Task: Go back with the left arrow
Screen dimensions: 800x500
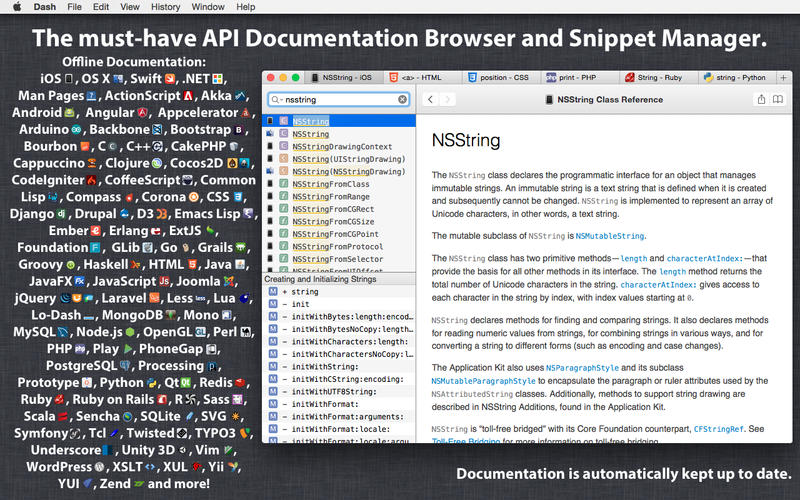Action: click(x=430, y=99)
